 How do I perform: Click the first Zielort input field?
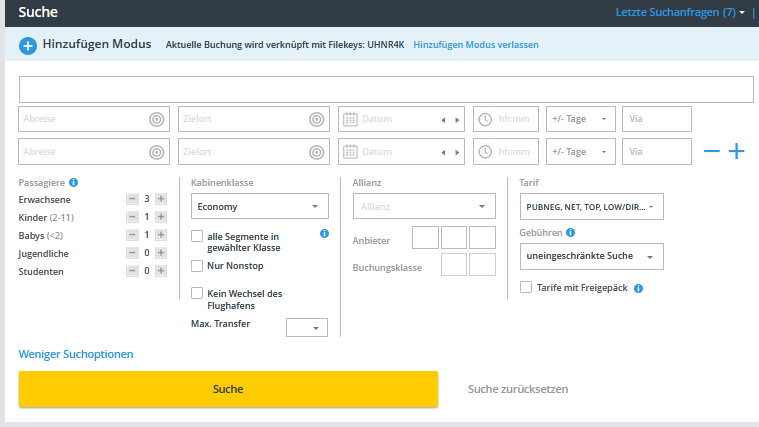point(240,119)
